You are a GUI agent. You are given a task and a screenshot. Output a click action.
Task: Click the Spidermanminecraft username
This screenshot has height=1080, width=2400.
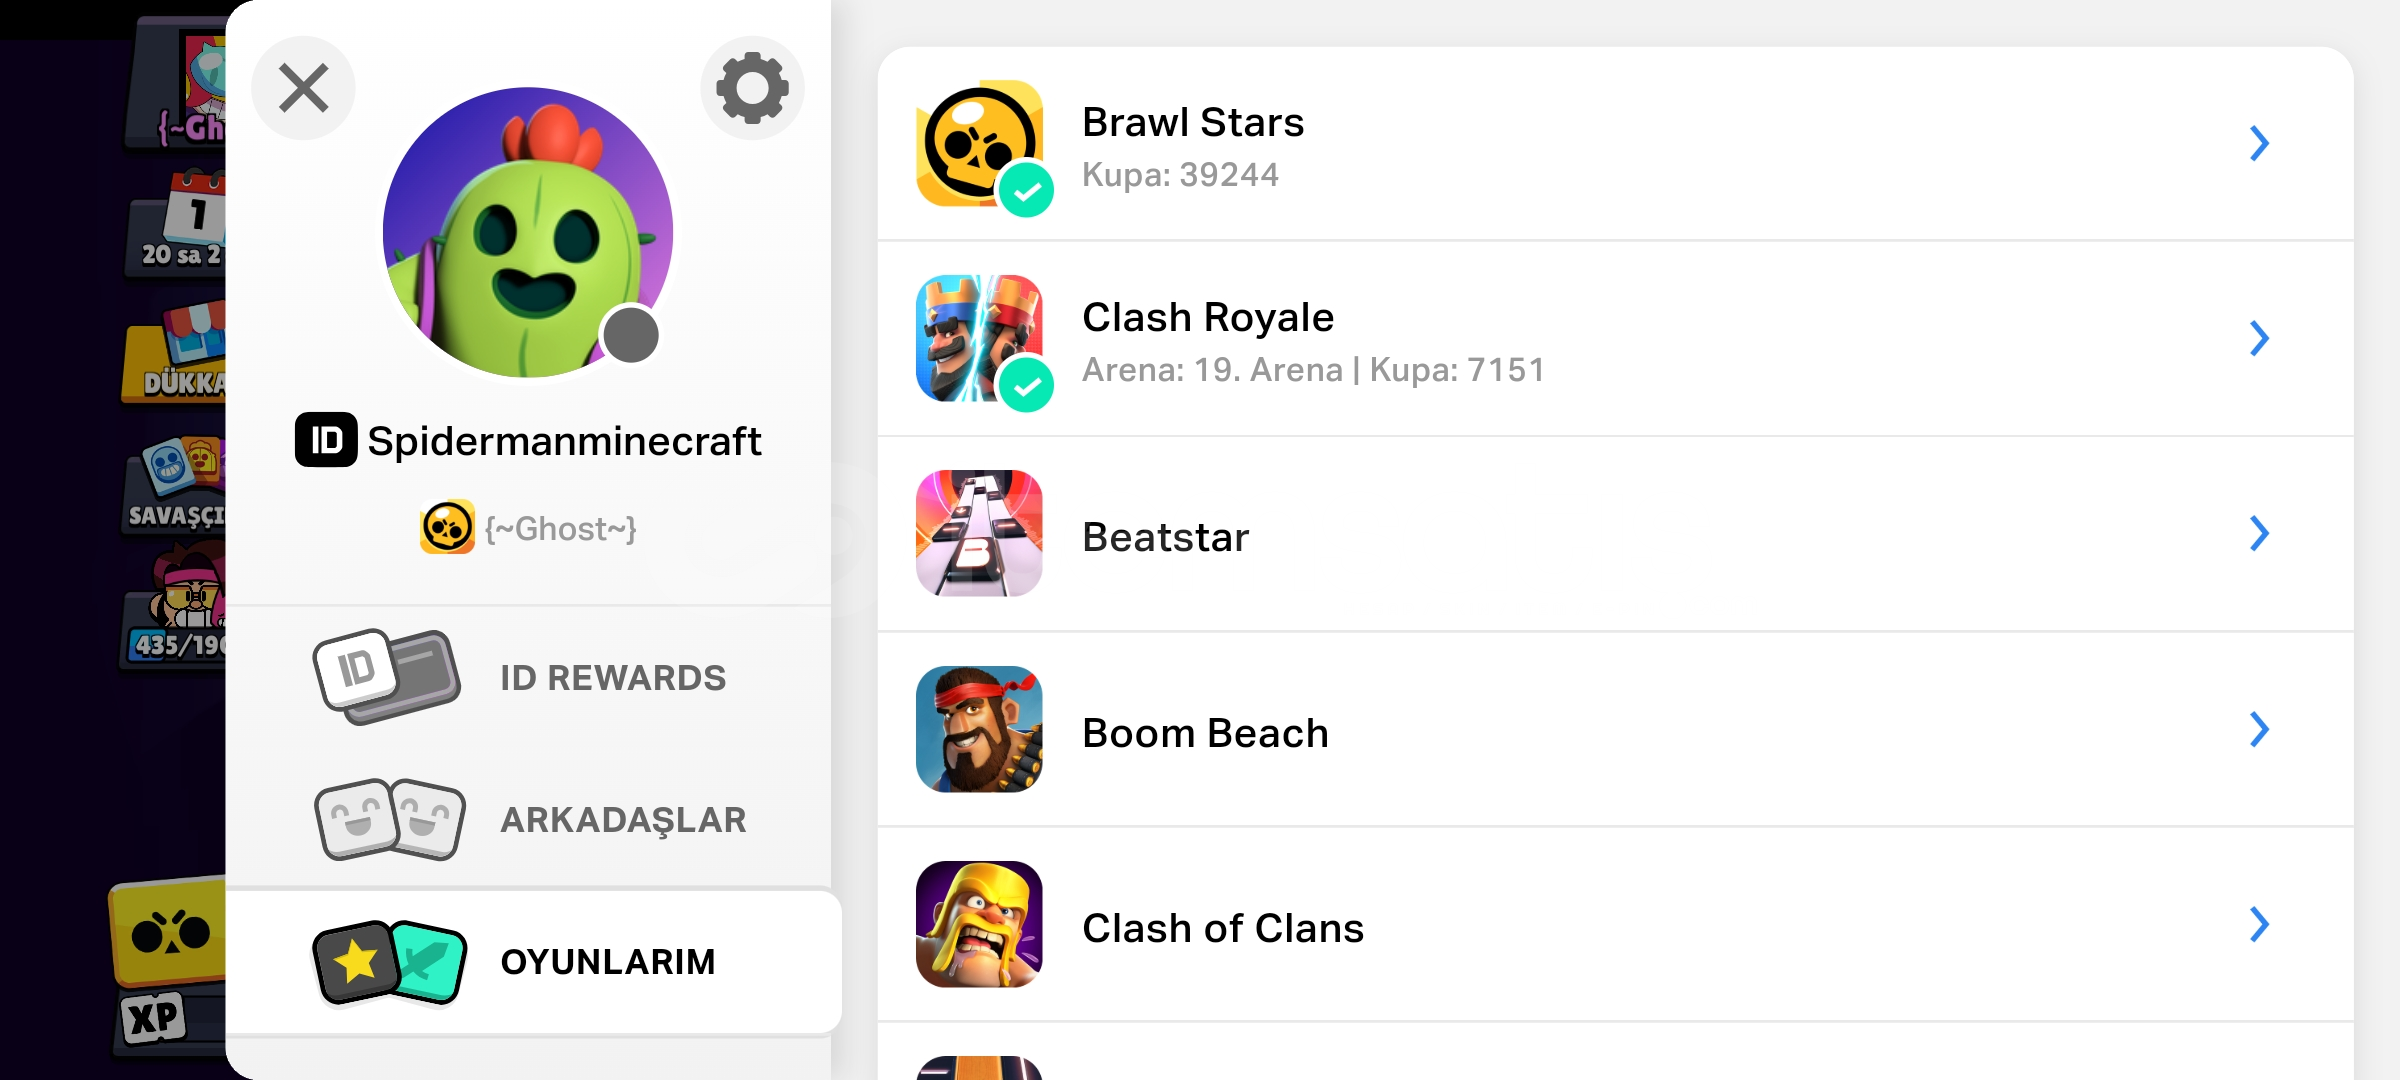[564, 441]
